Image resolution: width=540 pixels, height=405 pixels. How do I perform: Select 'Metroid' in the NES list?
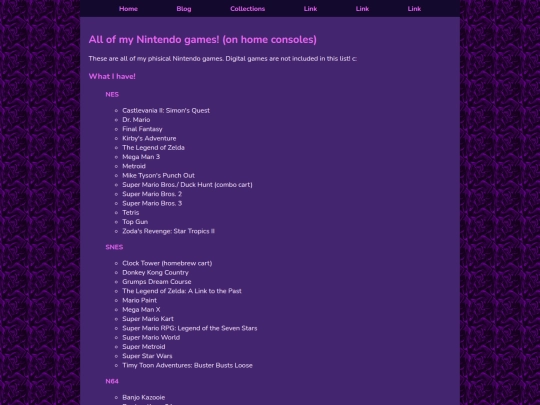point(134,166)
